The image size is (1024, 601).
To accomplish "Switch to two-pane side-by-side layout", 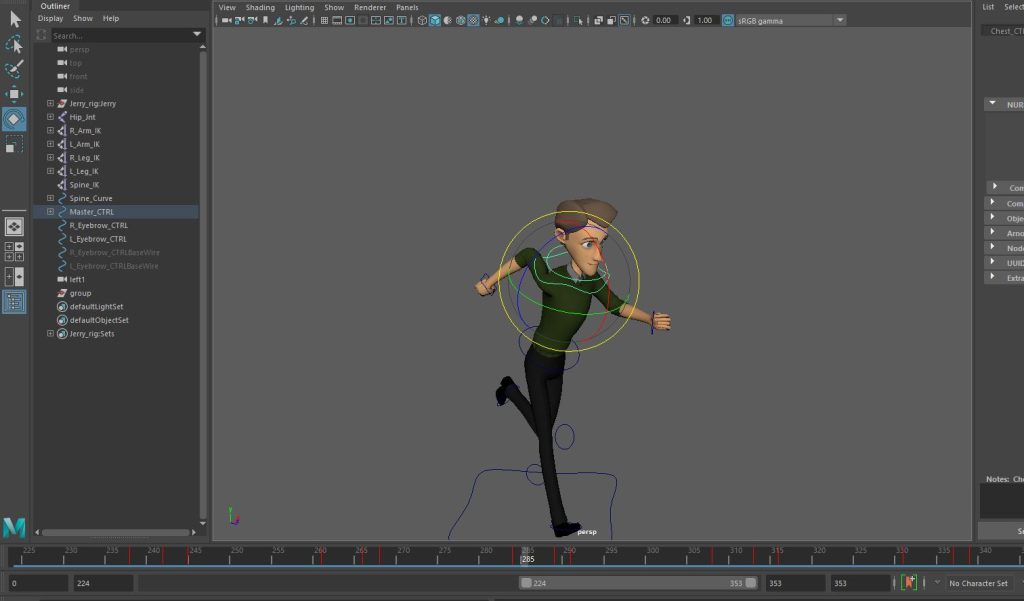I will click(14, 277).
